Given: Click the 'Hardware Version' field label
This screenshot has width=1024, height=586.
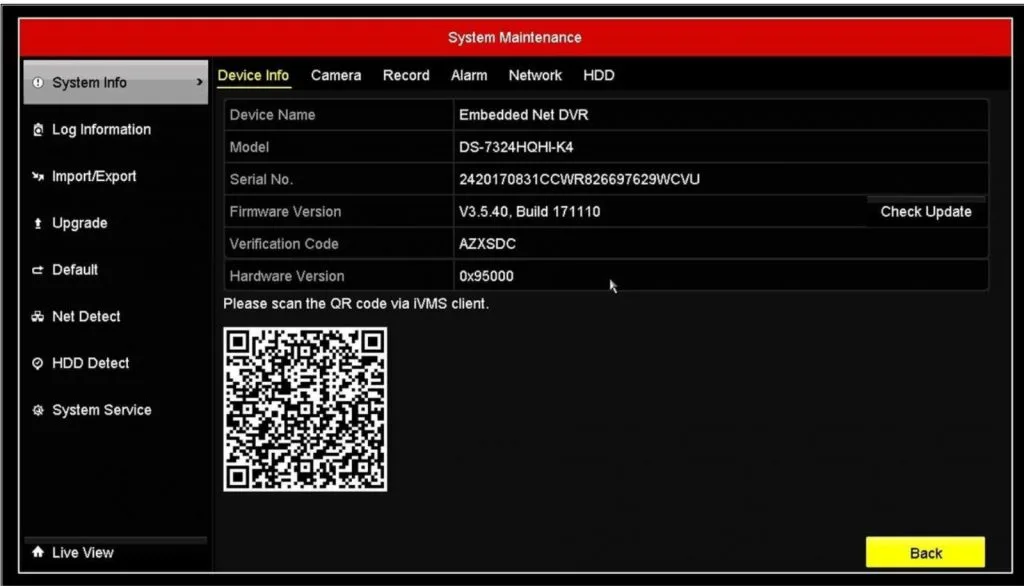Looking at the screenshot, I should click(287, 276).
